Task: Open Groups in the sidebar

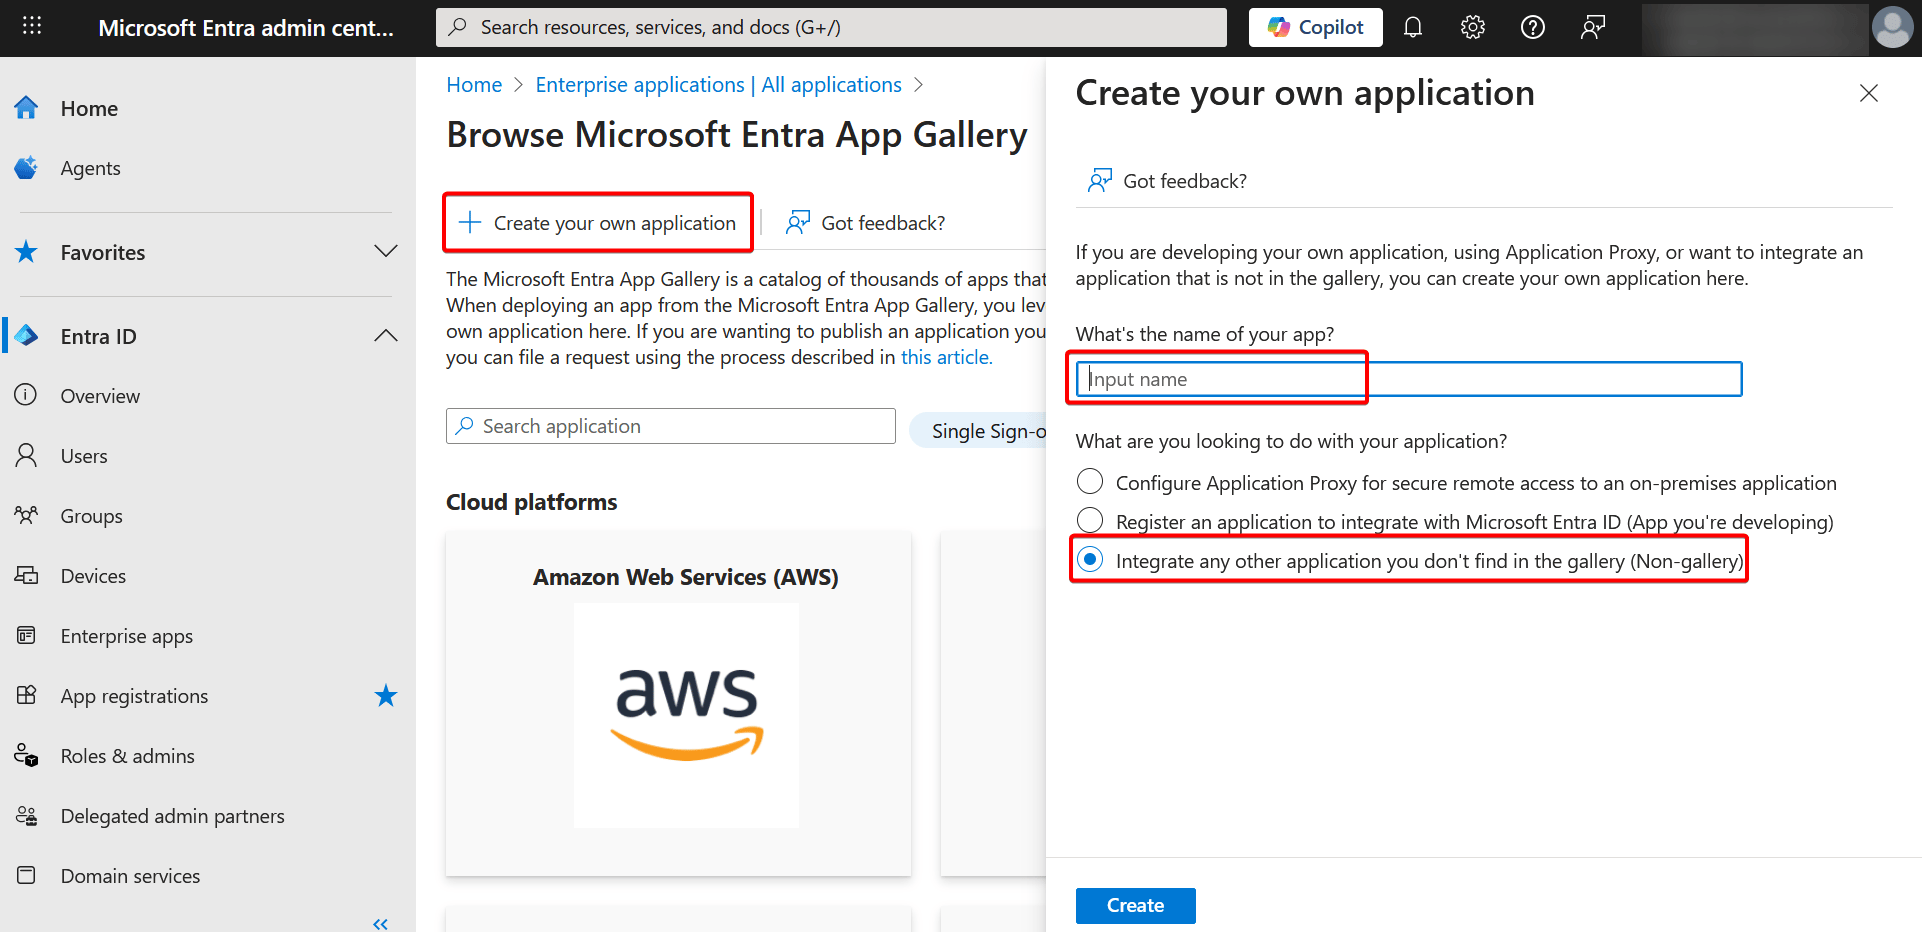Action: coord(91,516)
